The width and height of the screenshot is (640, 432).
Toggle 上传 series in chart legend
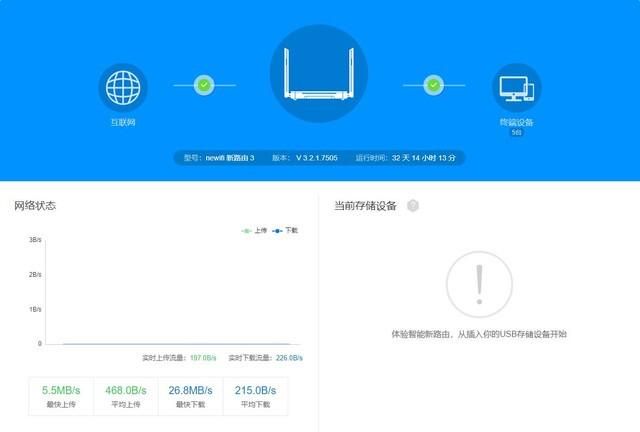tap(254, 231)
